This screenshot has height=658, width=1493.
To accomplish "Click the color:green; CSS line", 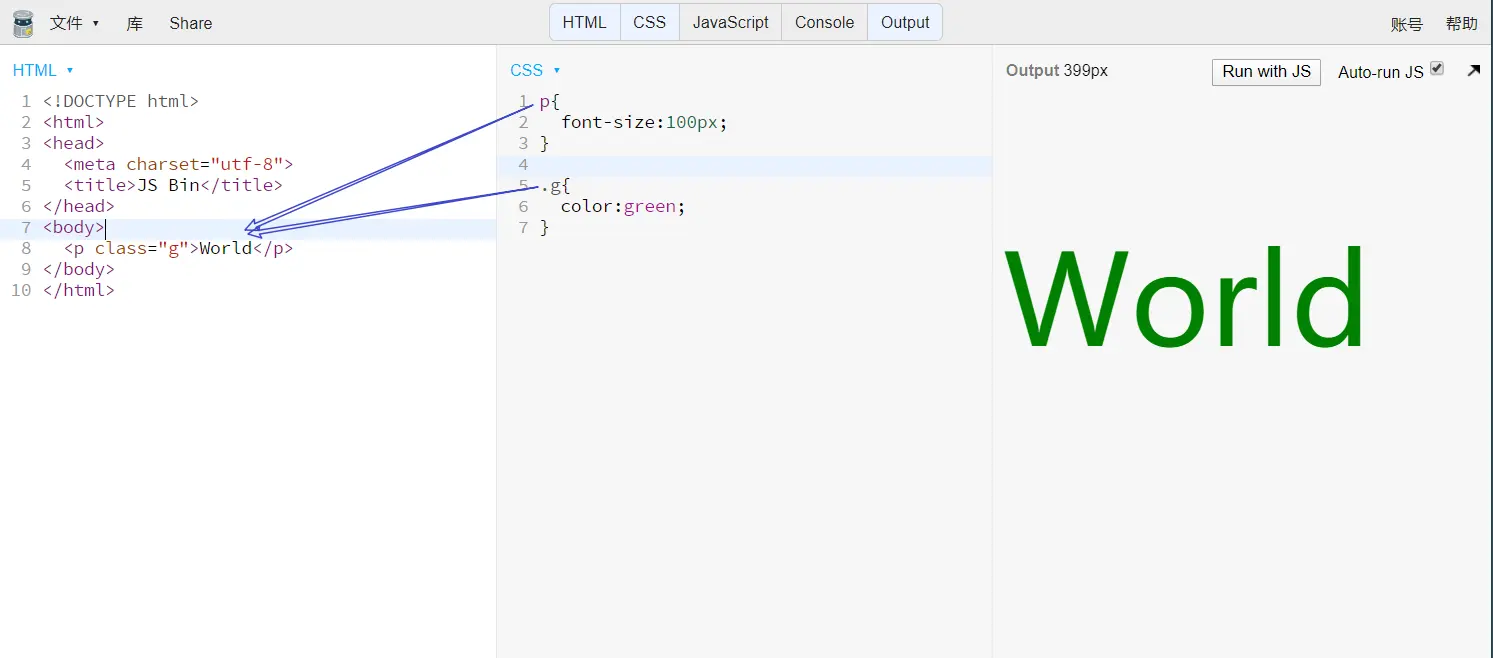I will 623,206.
